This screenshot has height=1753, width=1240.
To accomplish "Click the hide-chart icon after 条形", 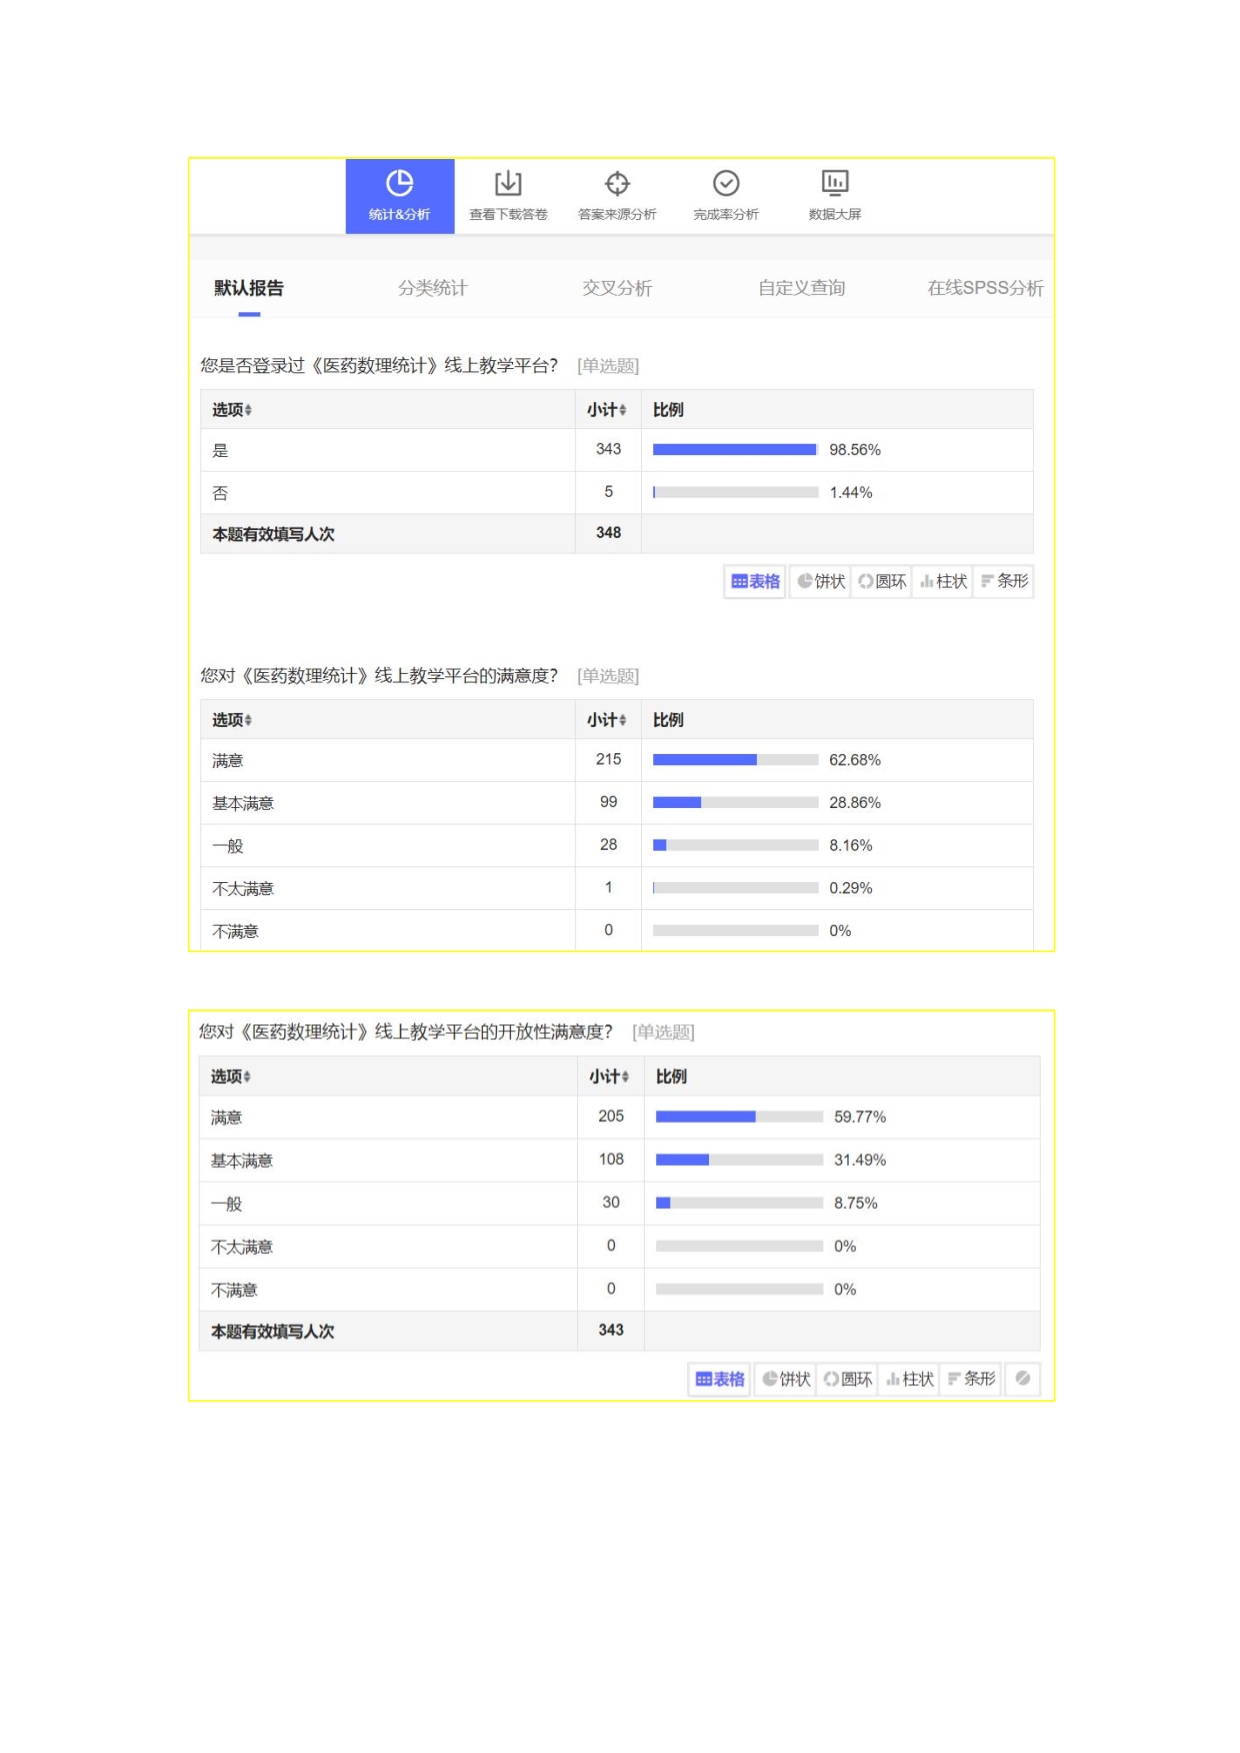I will pyautogui.click(x=1023, y=1379).
